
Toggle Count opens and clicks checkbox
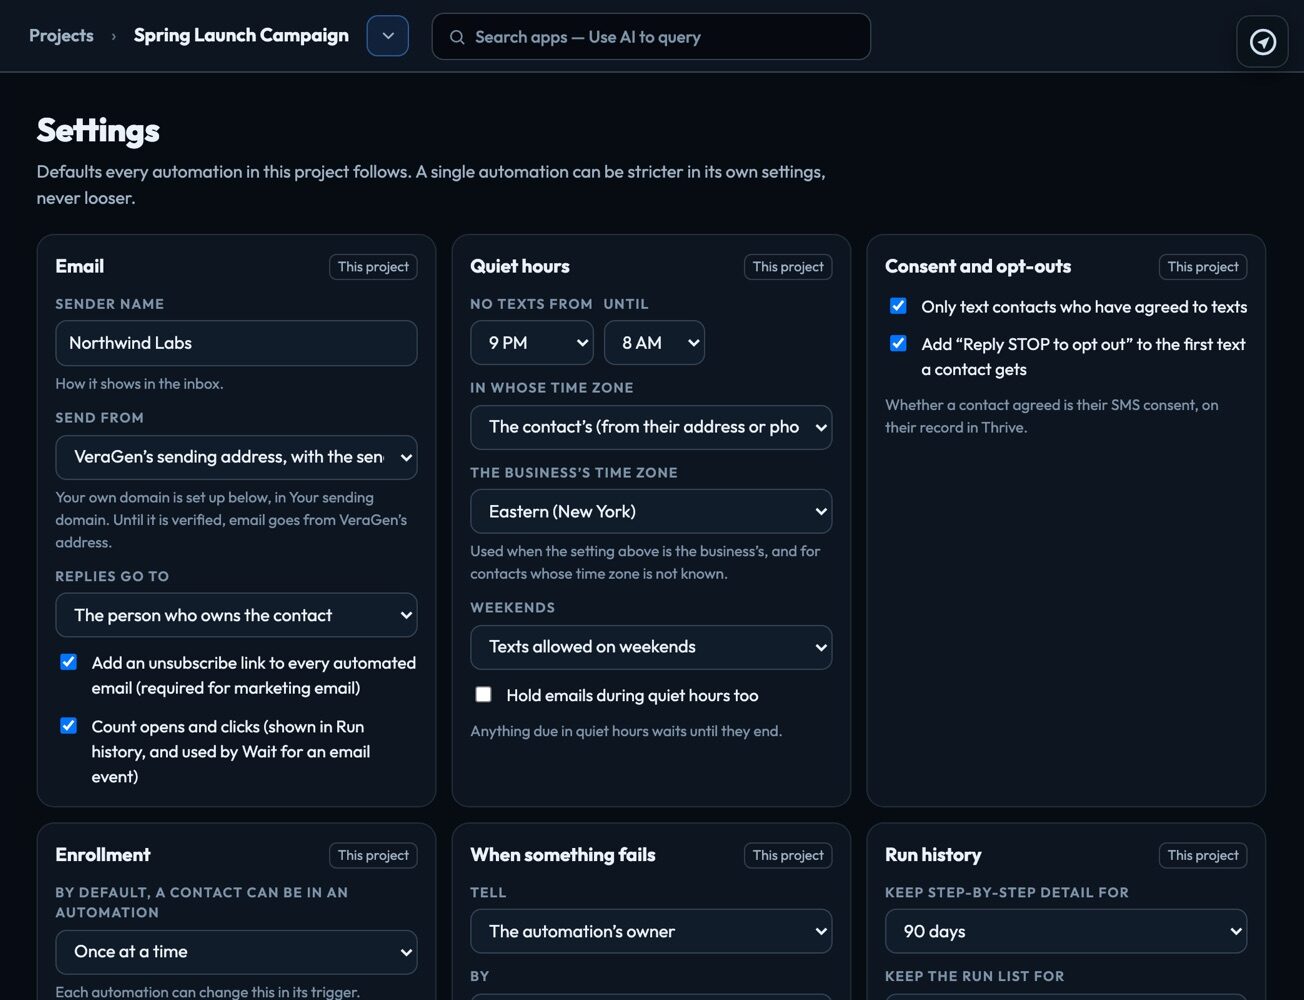[69, 726]
